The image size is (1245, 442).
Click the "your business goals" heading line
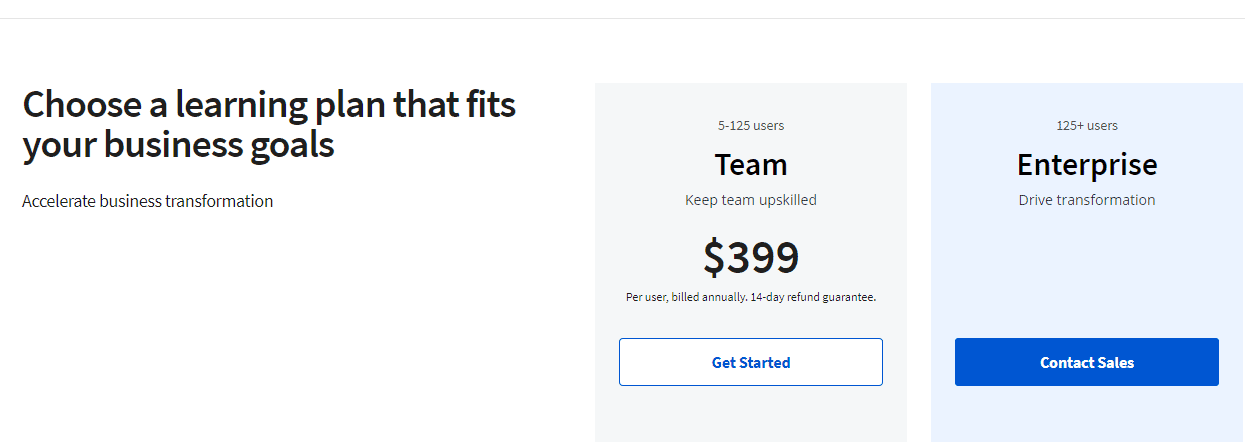(x=178, y=146)
